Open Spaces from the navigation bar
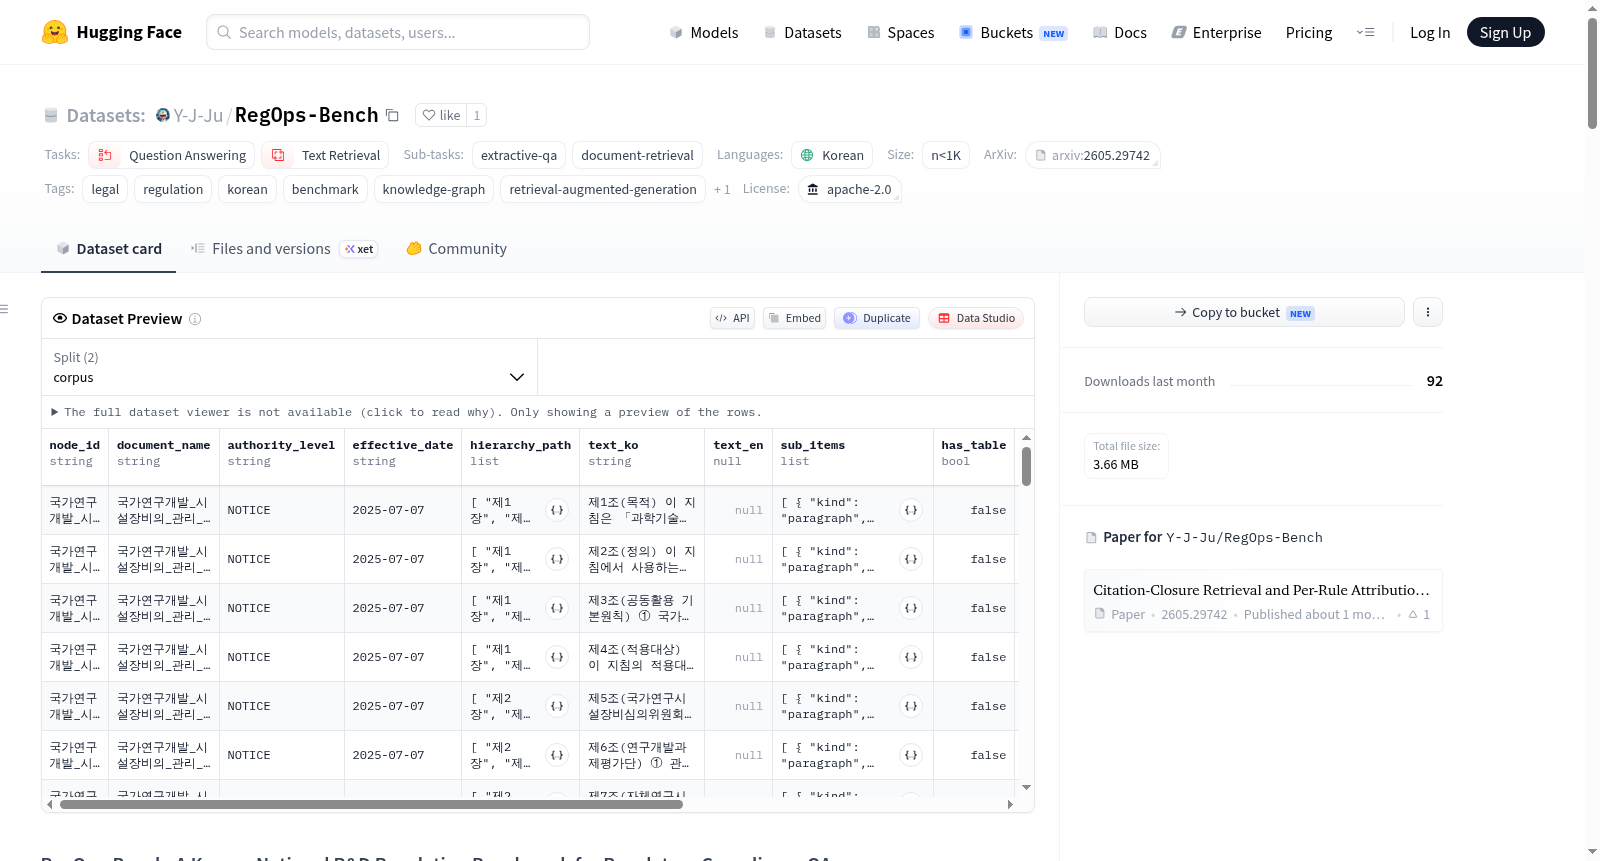 (x=900, y=32)
